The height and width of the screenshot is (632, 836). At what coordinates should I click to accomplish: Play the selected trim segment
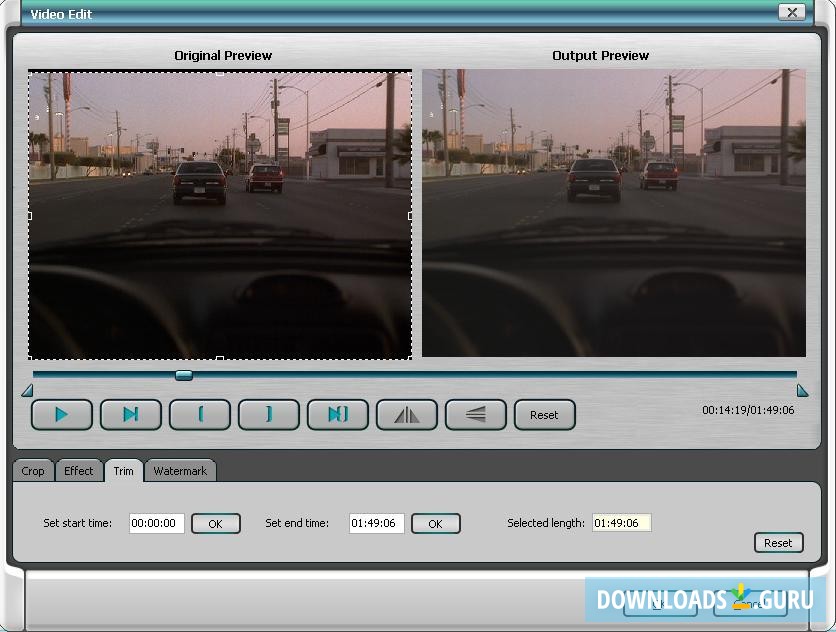(x=337, y=414)
